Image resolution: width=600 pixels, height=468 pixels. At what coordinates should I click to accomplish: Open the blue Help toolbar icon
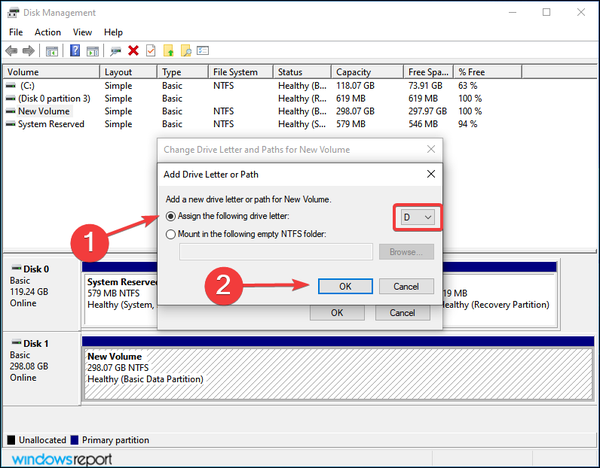point(75,50)
